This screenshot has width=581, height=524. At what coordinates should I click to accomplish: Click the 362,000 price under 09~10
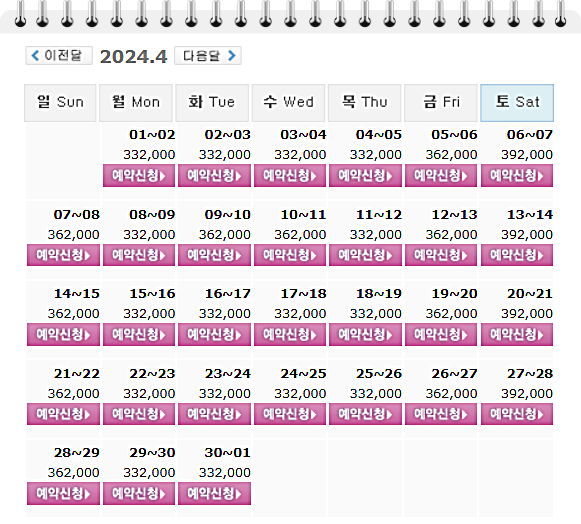pyautogui.click(x=225, y=235)
